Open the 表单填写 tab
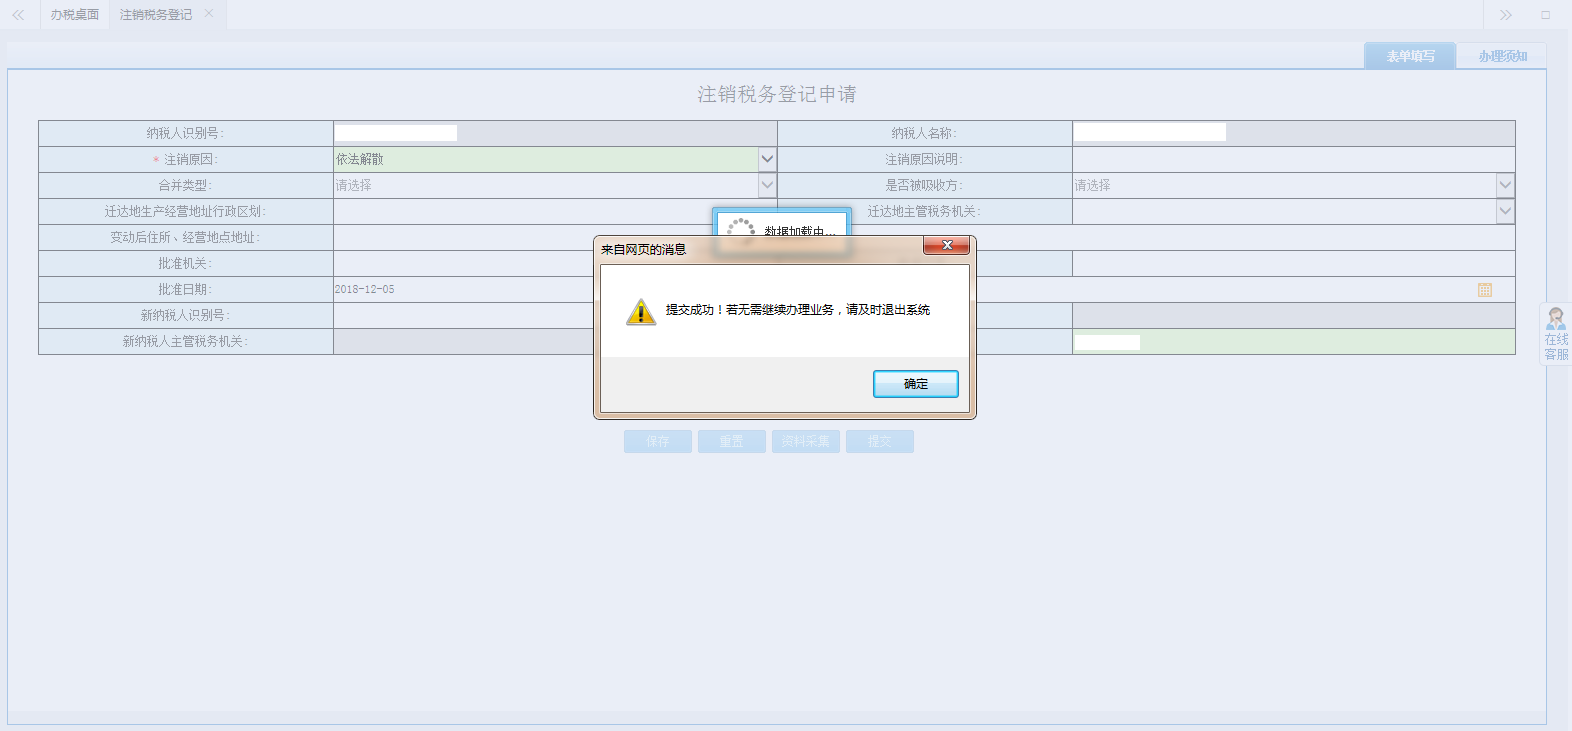1572x731 pixels. point(1410,56)
